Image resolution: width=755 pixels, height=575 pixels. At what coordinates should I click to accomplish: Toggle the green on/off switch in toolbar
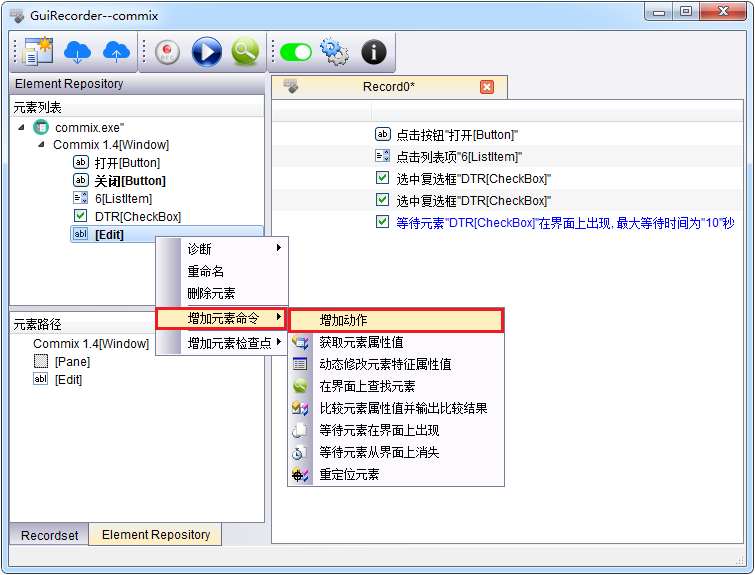pos(296,52)
